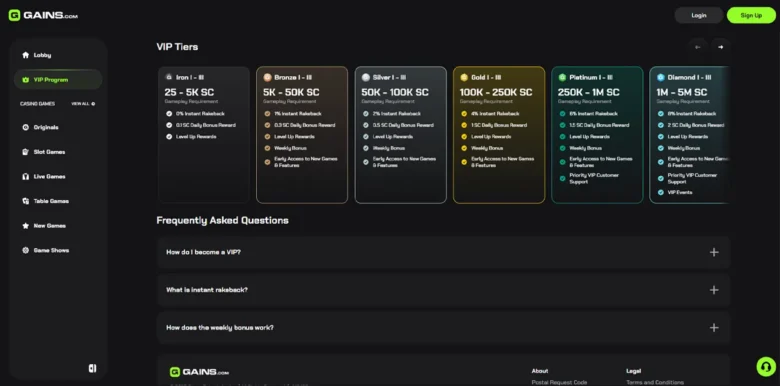
Task: Click the New Games star icon
Action: pos(25,225)
